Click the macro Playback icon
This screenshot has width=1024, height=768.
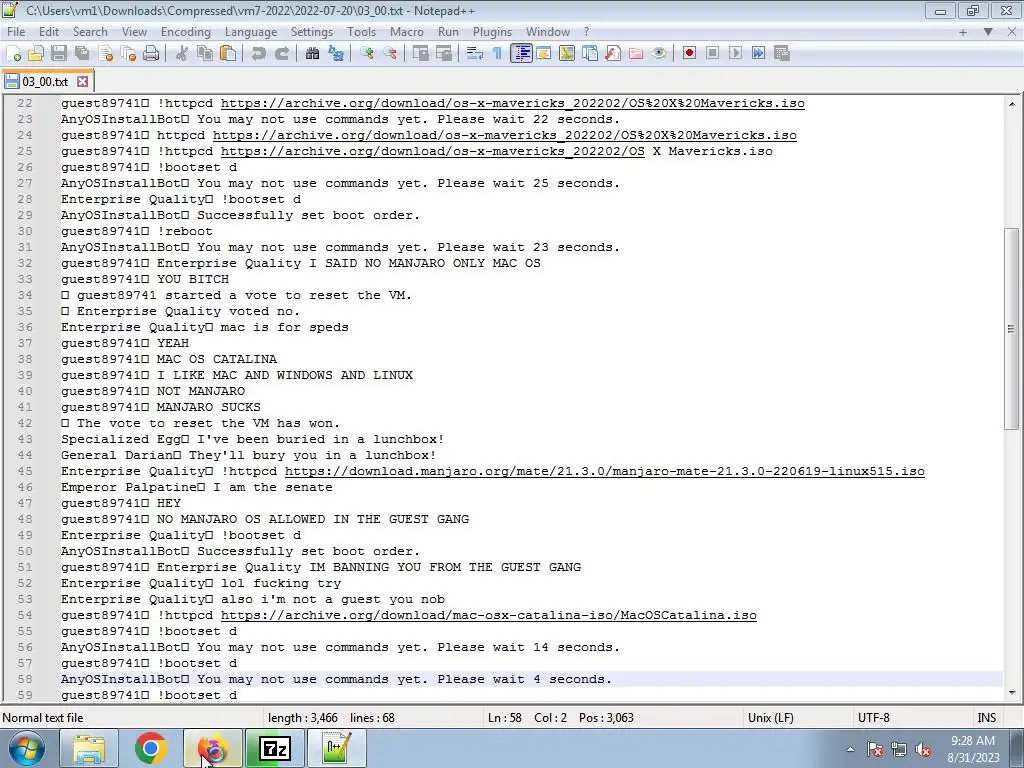(735, 54)
